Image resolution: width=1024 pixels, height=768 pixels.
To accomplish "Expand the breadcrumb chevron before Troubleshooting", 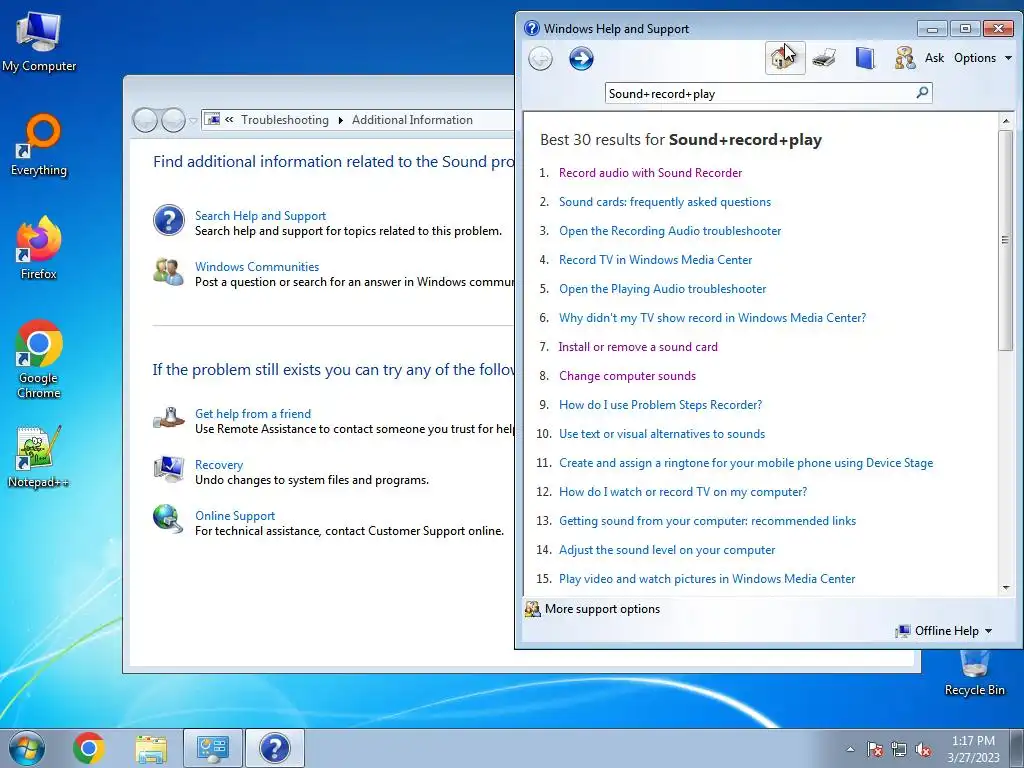I will coord(229,120).
